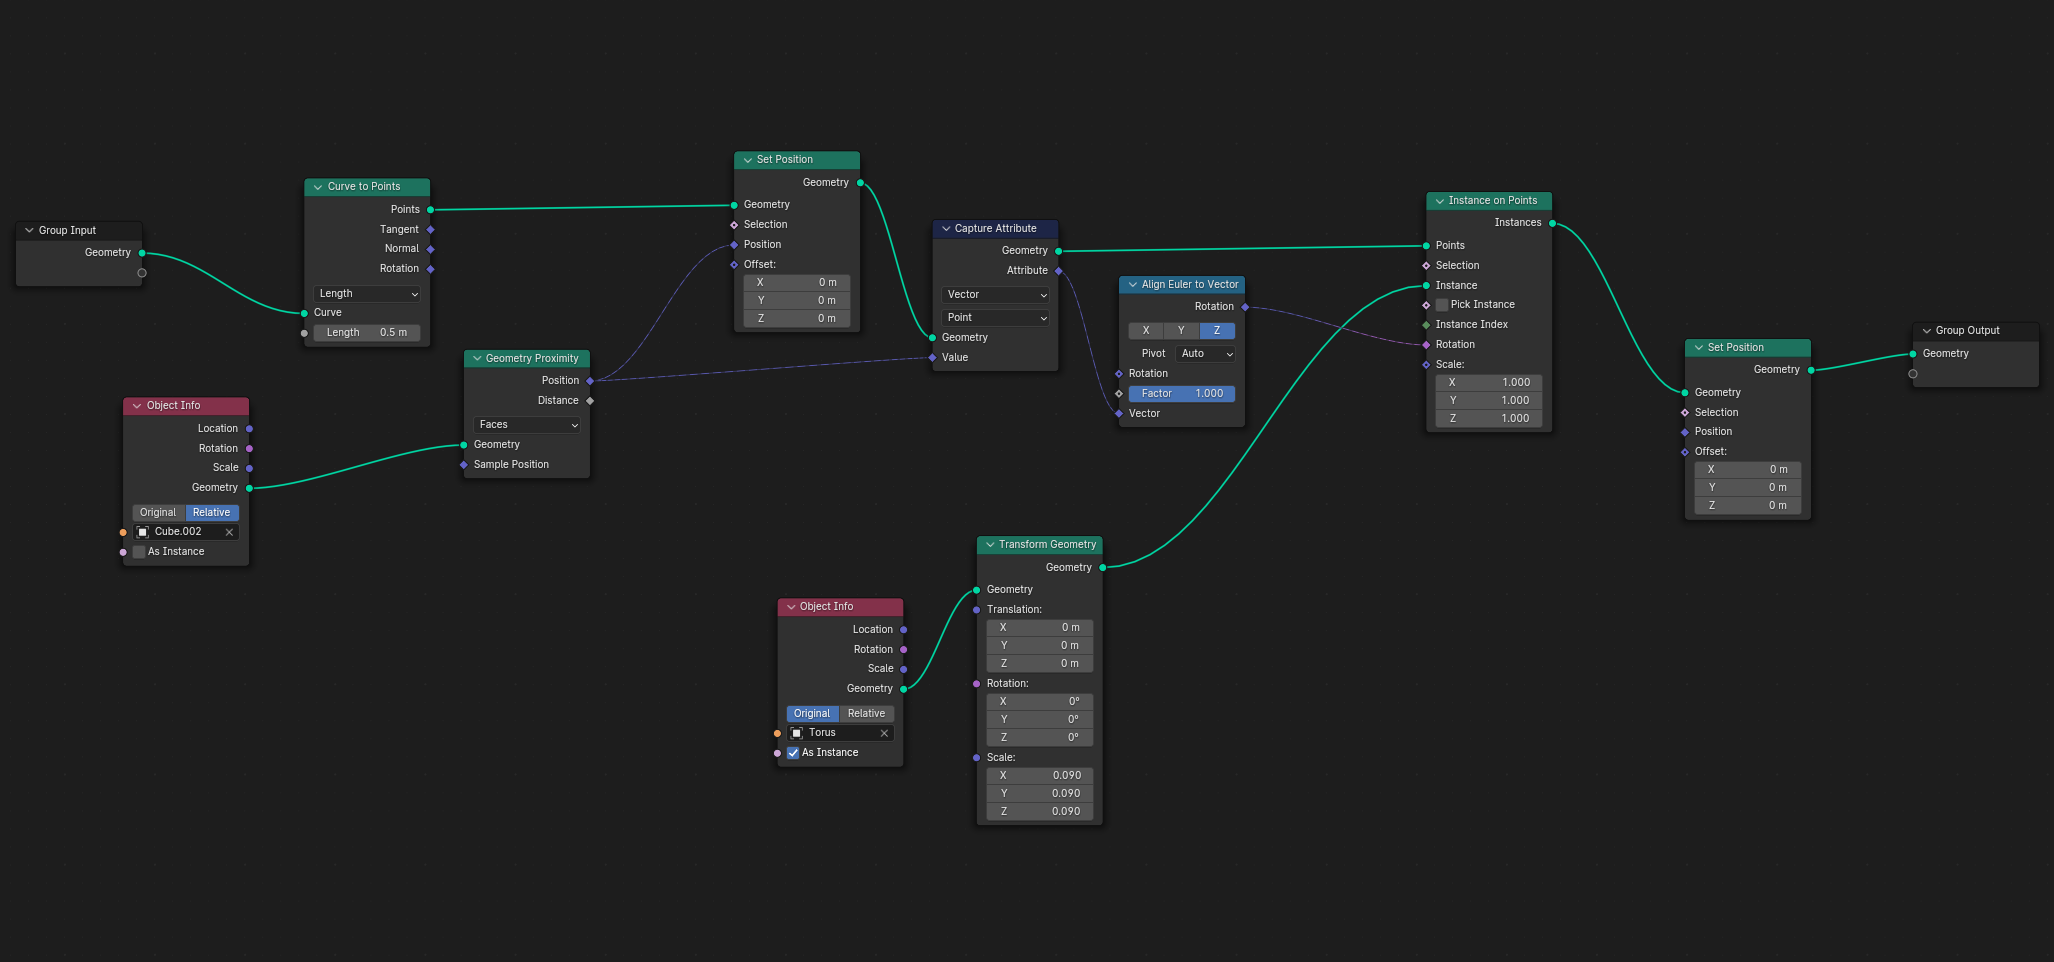Click the Value input socket on Capture Attribute
2054x962 pixels.
click(x=932, y=358)
